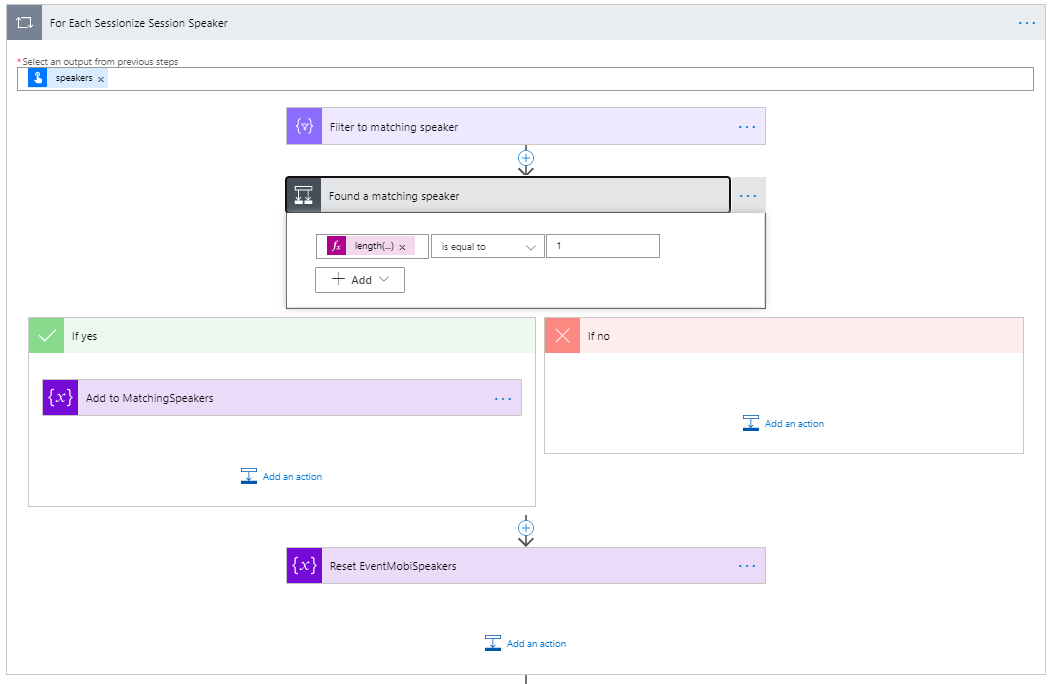Open ellipsis menu for Add to MatchingSpeakers

503,399
